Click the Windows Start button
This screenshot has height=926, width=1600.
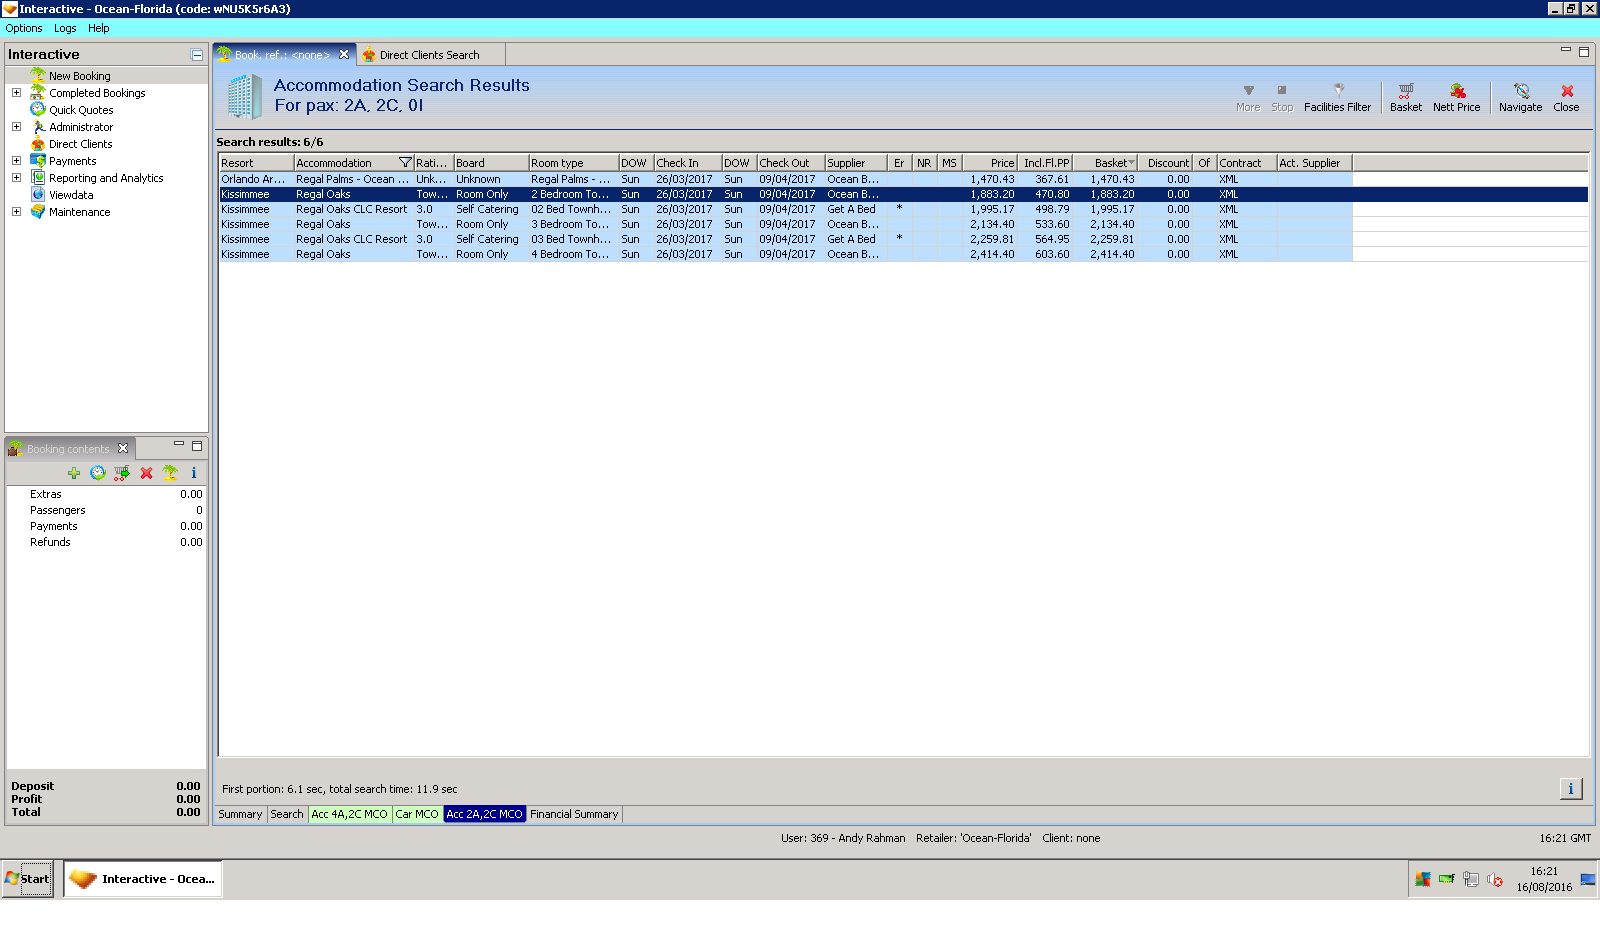(x=28, y=879)
